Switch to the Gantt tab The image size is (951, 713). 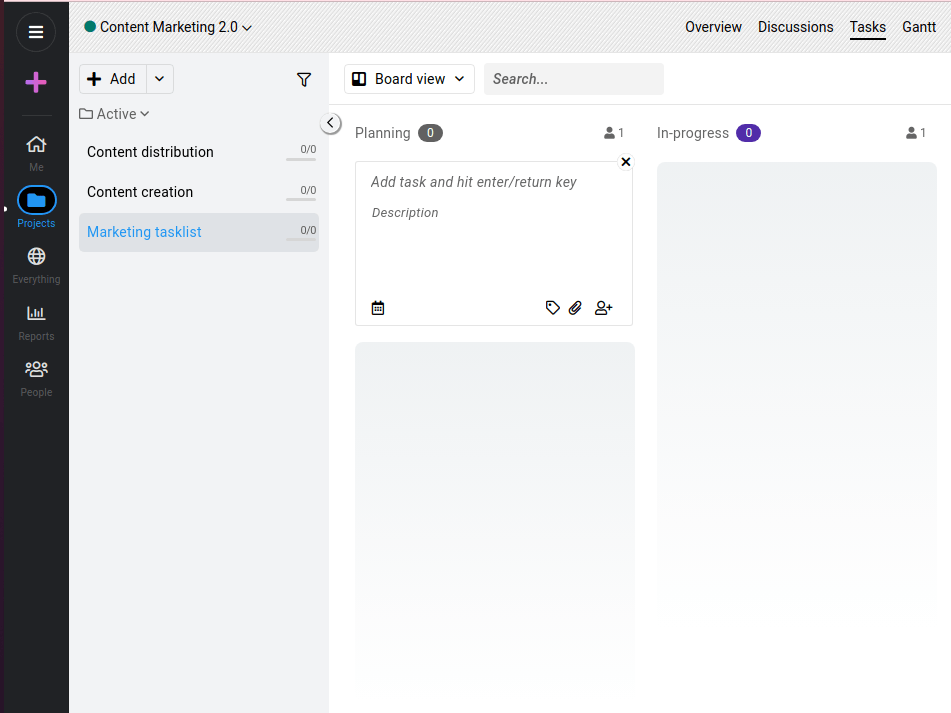[919, 27]
